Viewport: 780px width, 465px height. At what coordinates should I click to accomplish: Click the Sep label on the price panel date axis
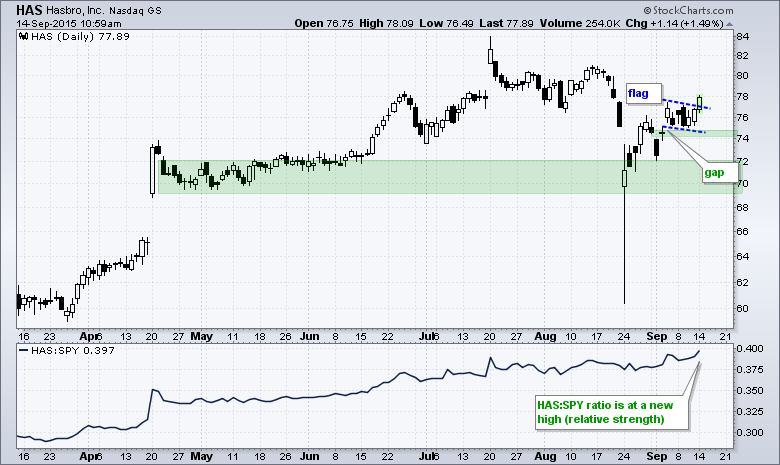click(x=657, y=336)
